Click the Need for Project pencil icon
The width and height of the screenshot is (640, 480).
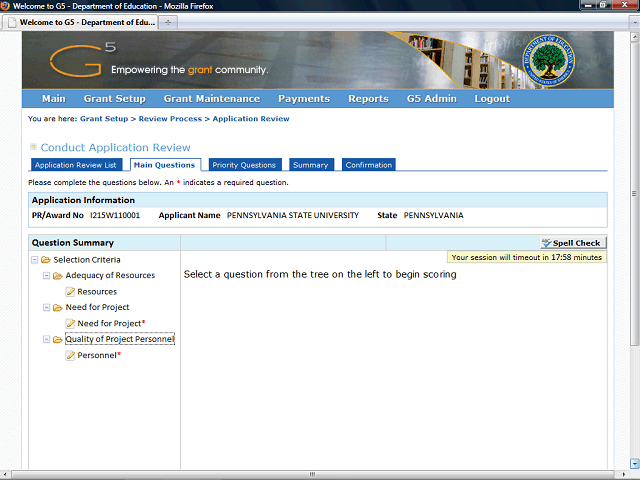pyautogui.click(x=70, y=323)
